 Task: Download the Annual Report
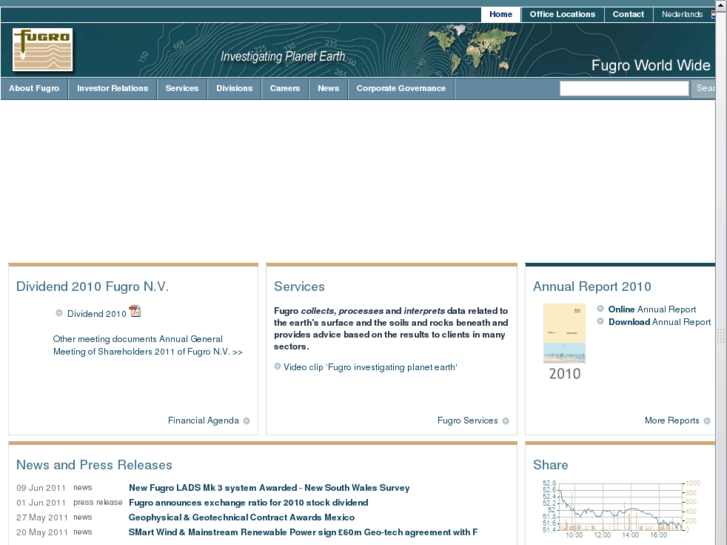coord(659,322)
